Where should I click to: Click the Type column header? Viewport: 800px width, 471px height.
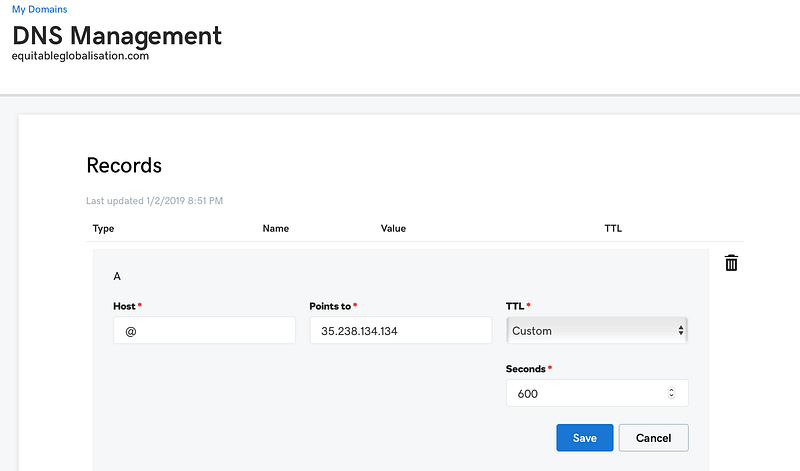point(103,229)
